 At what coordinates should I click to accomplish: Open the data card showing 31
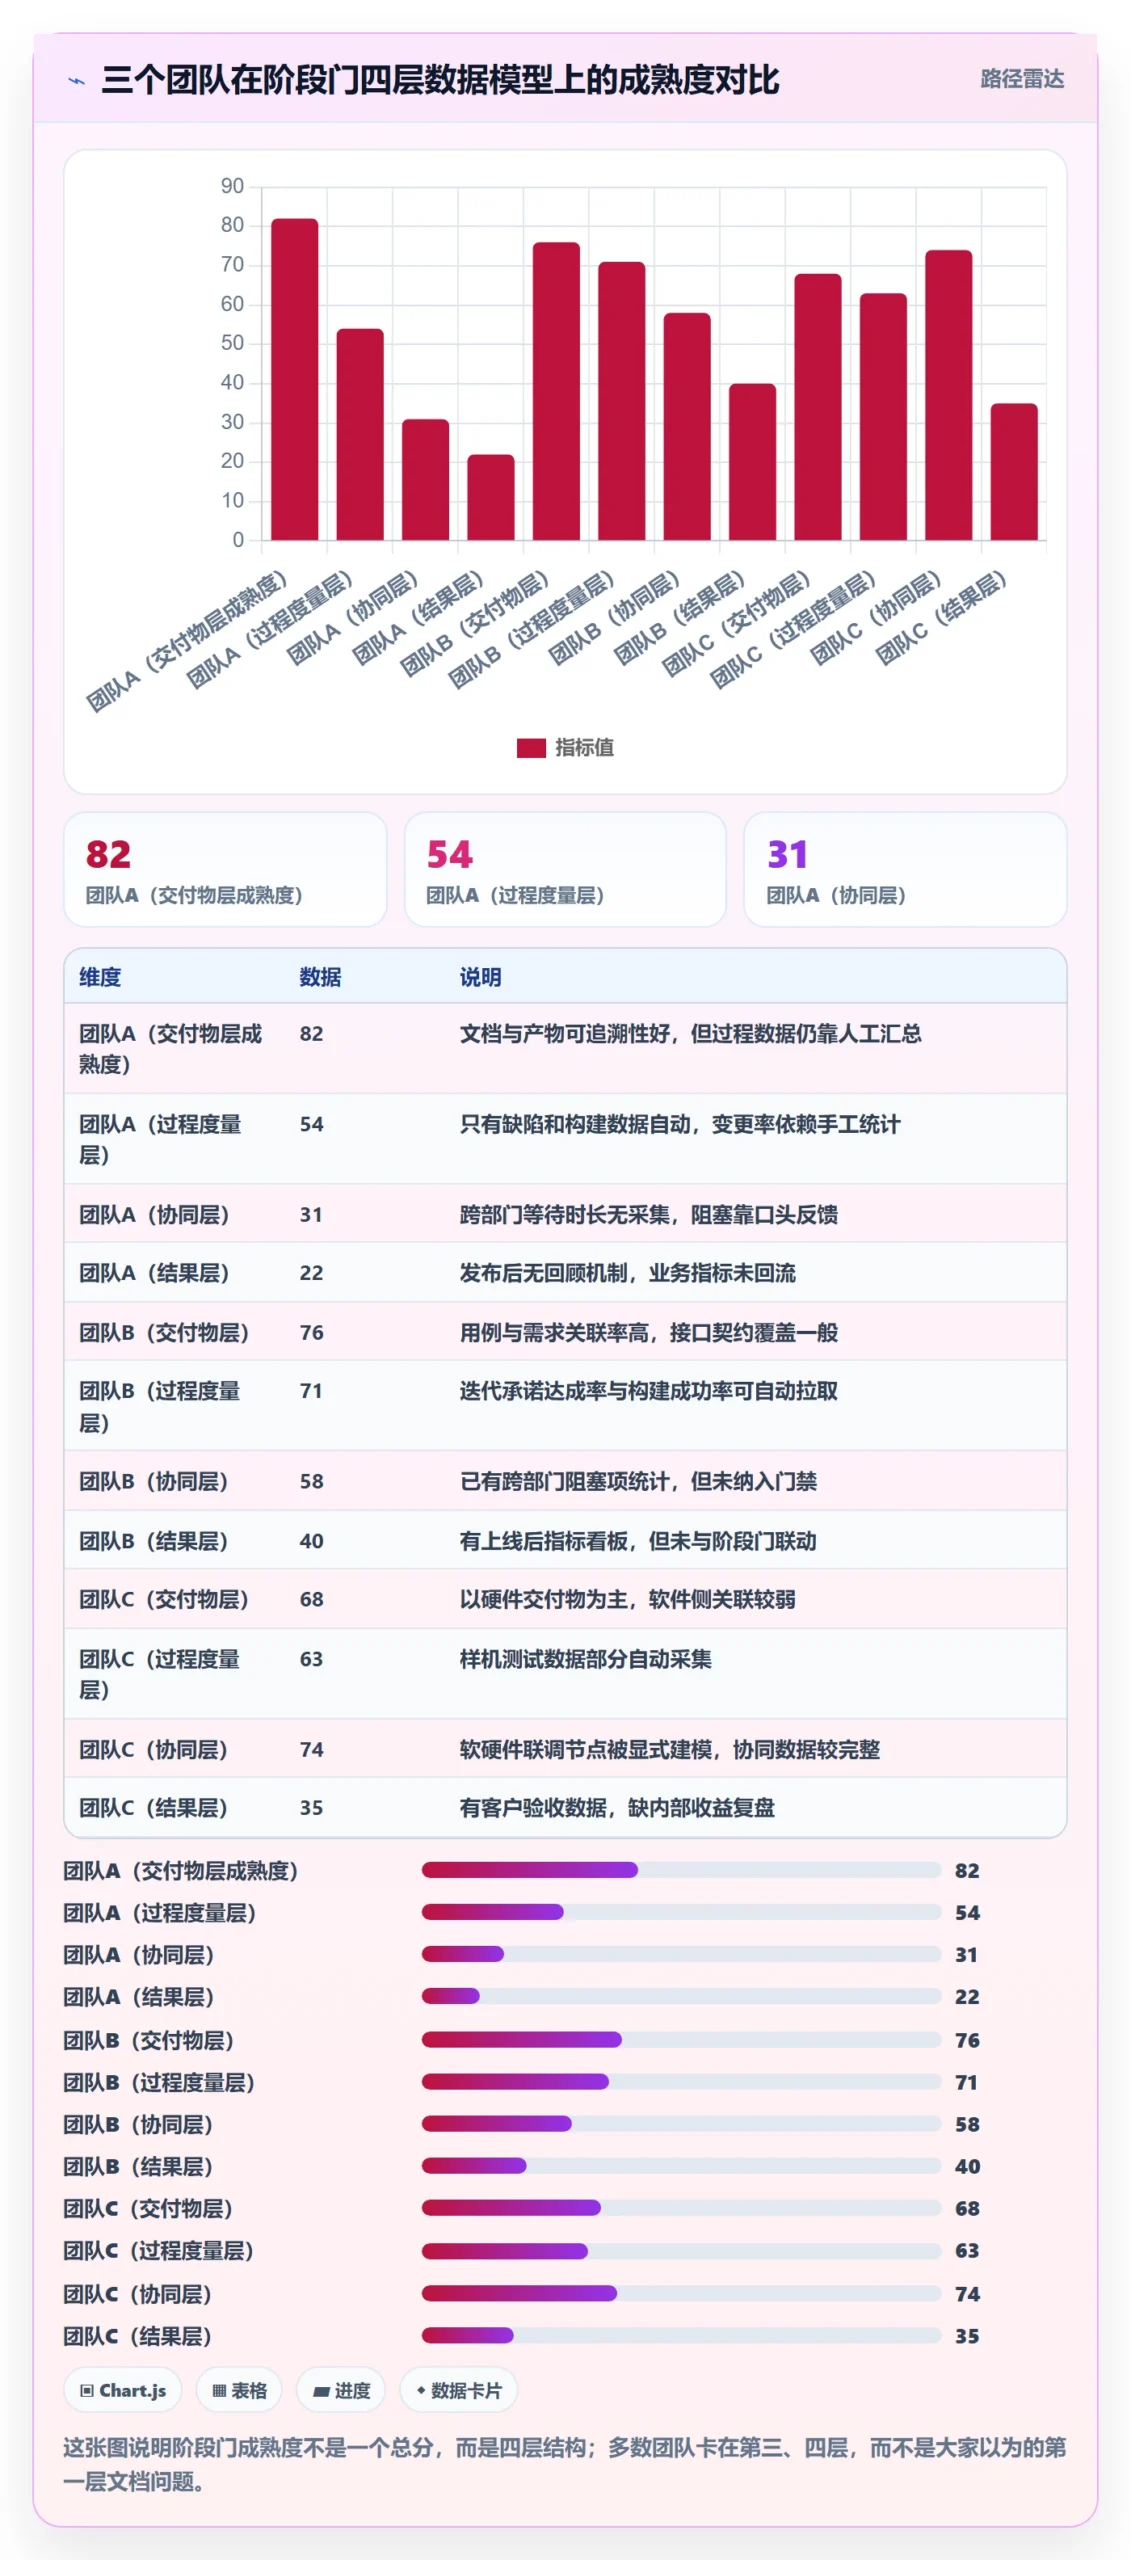pyautogui.click(x=905, y=869)
